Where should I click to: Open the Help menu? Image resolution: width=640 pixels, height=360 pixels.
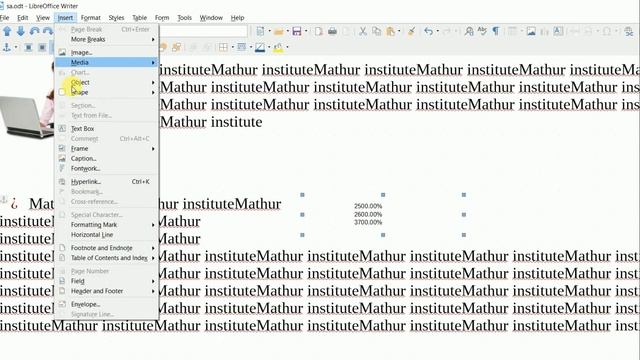tap(238, 18)
